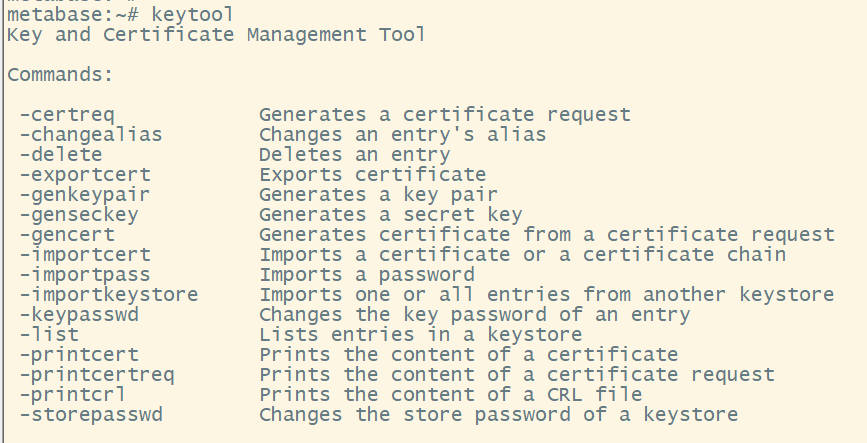Click the -exportcert command

83,175
